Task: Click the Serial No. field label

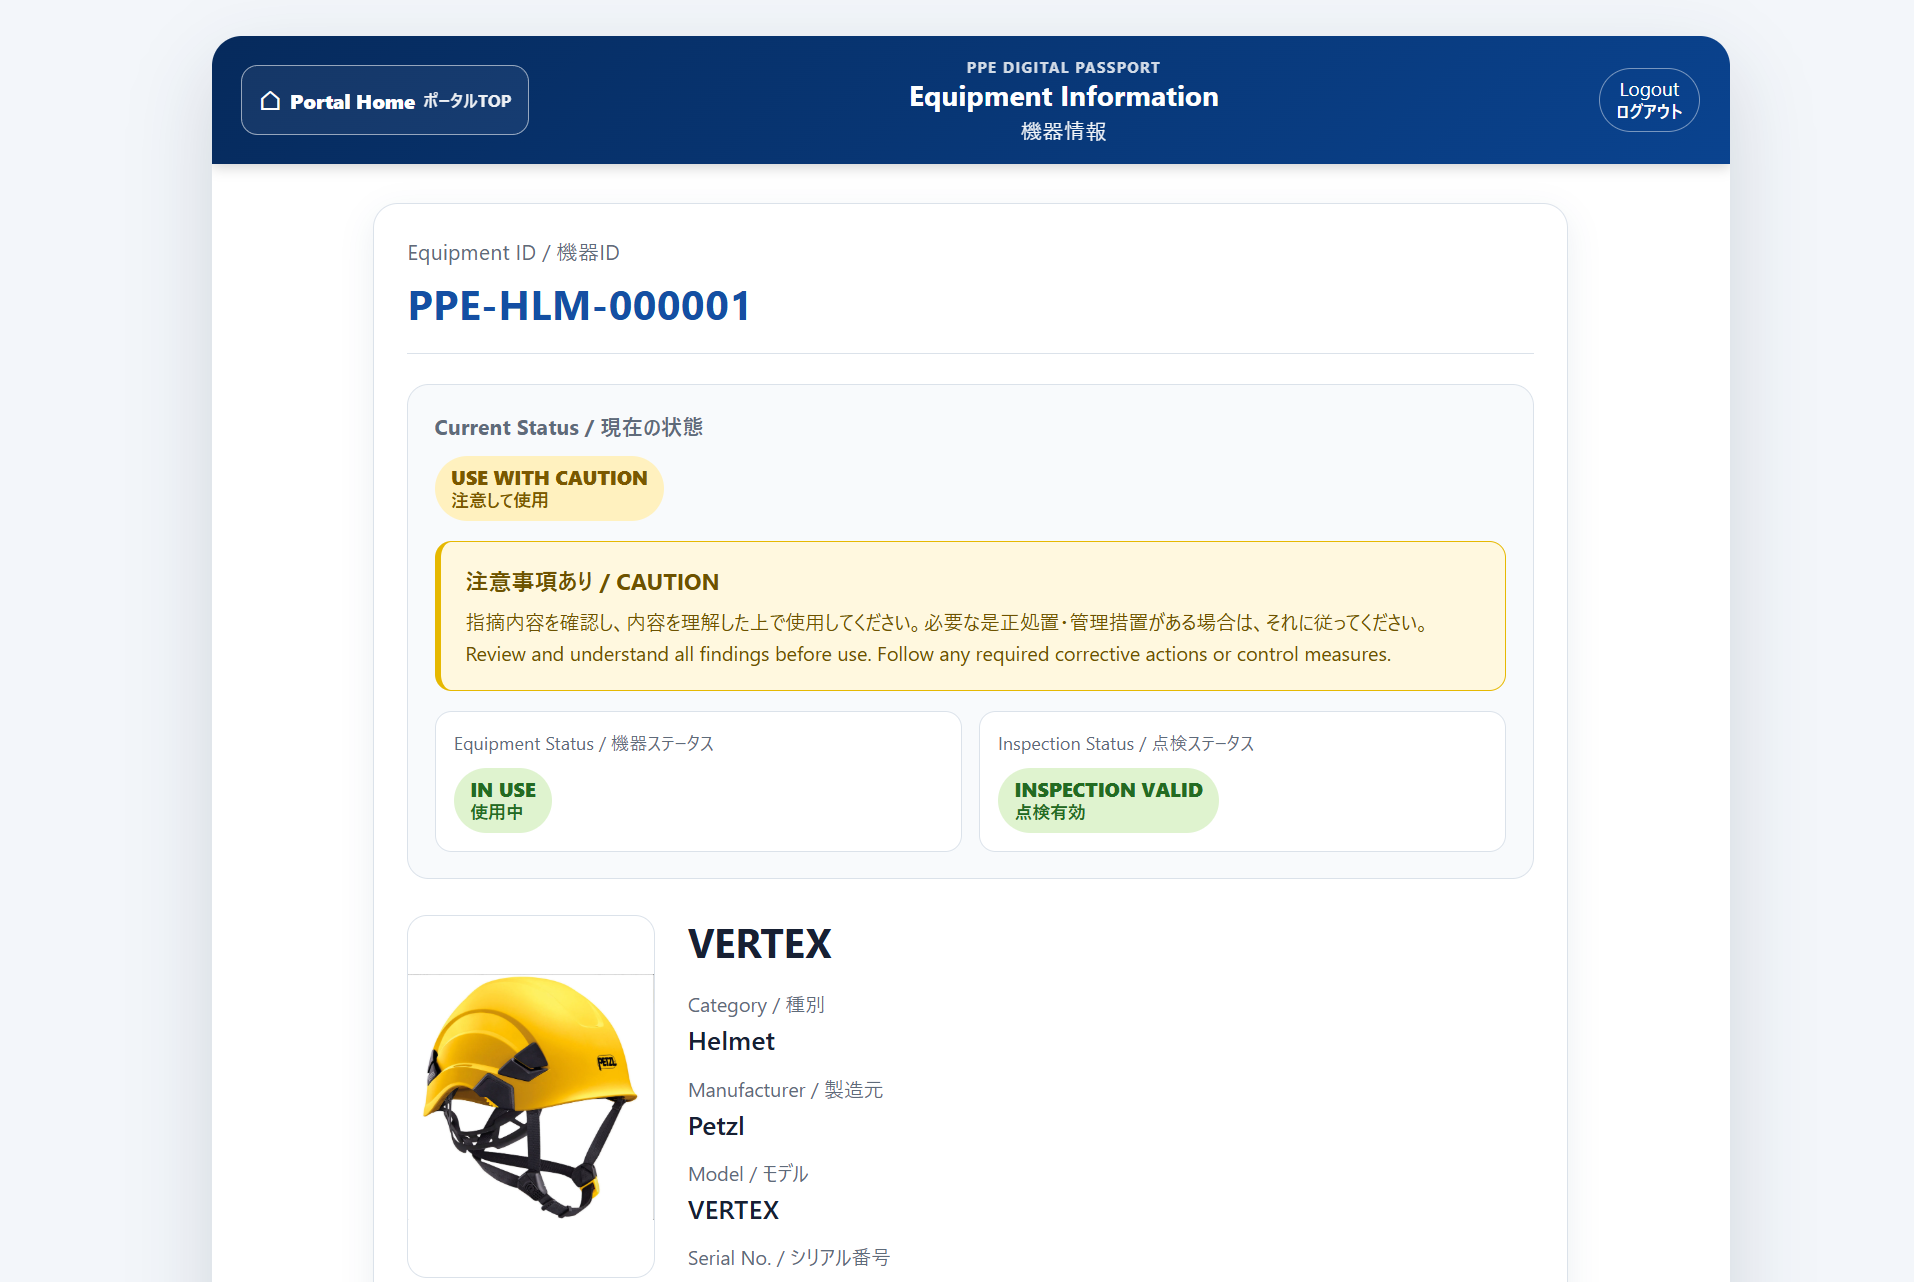Action: click(789, 1257)
